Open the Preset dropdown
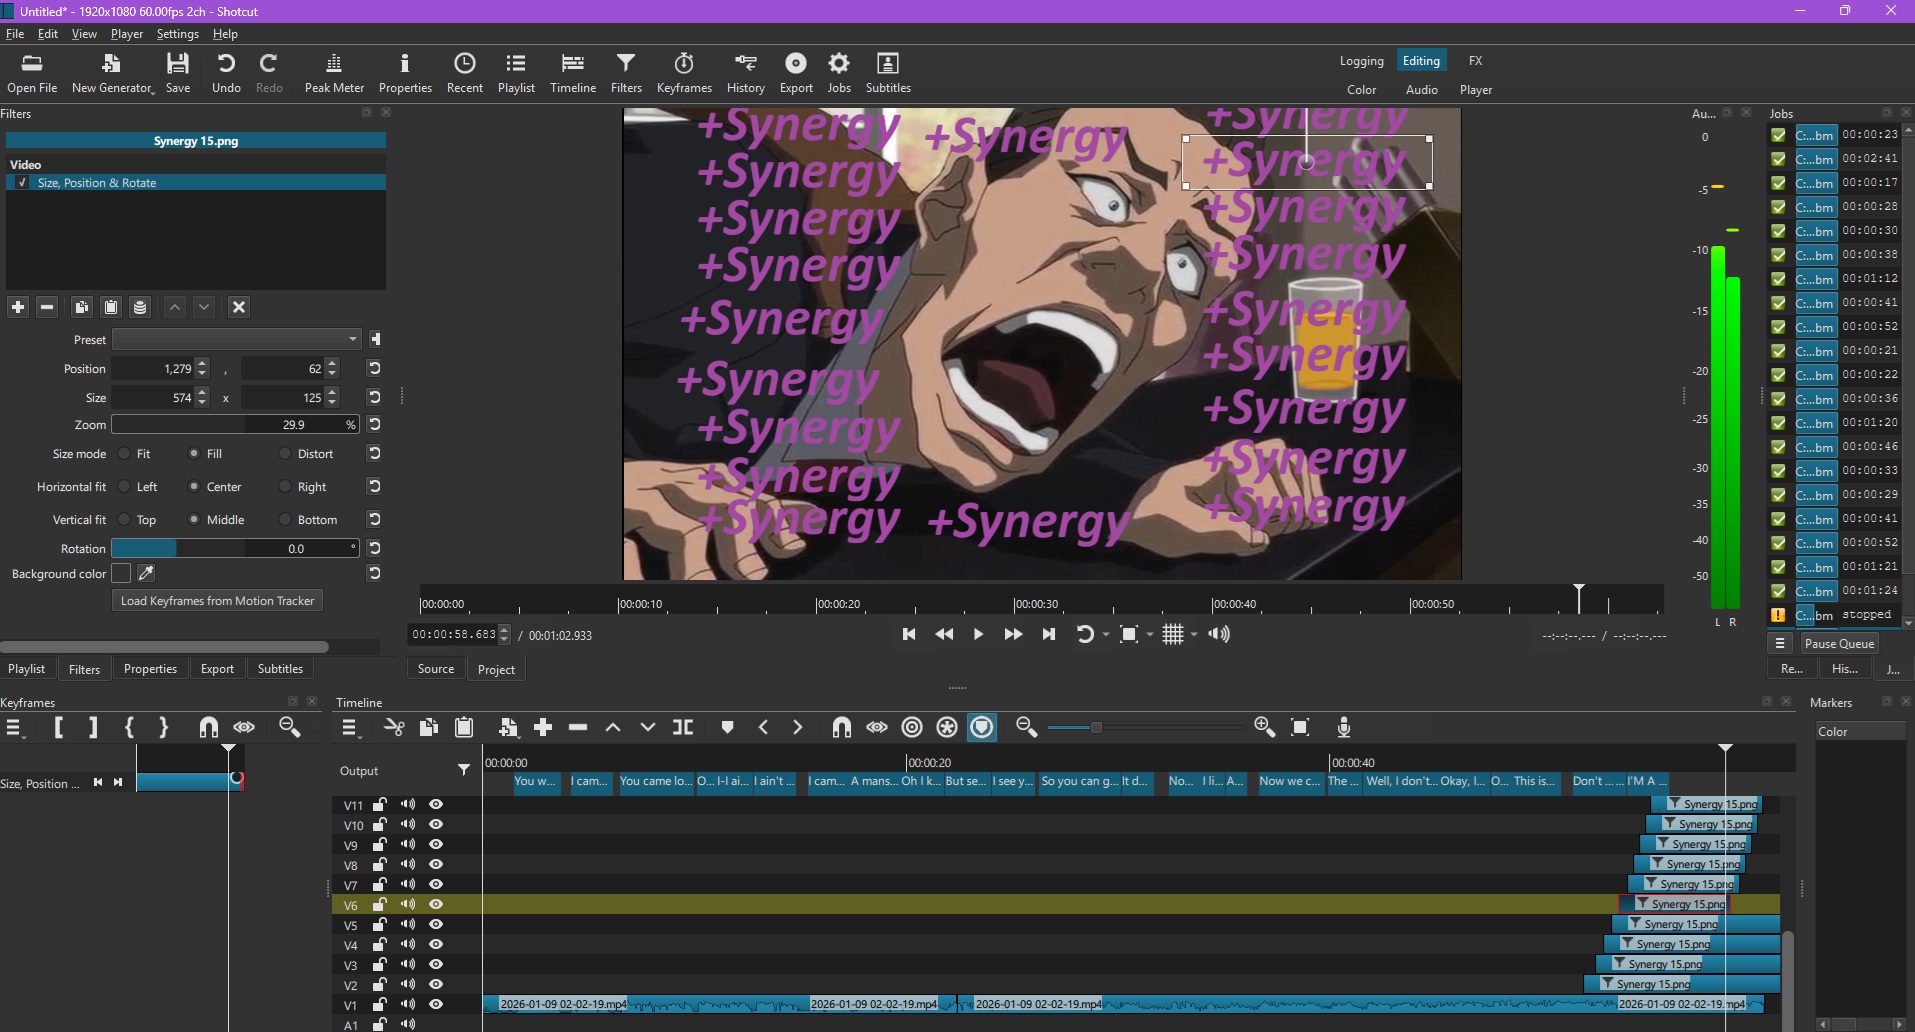Screen dimensions: 1915x1032 pos(236,339)
